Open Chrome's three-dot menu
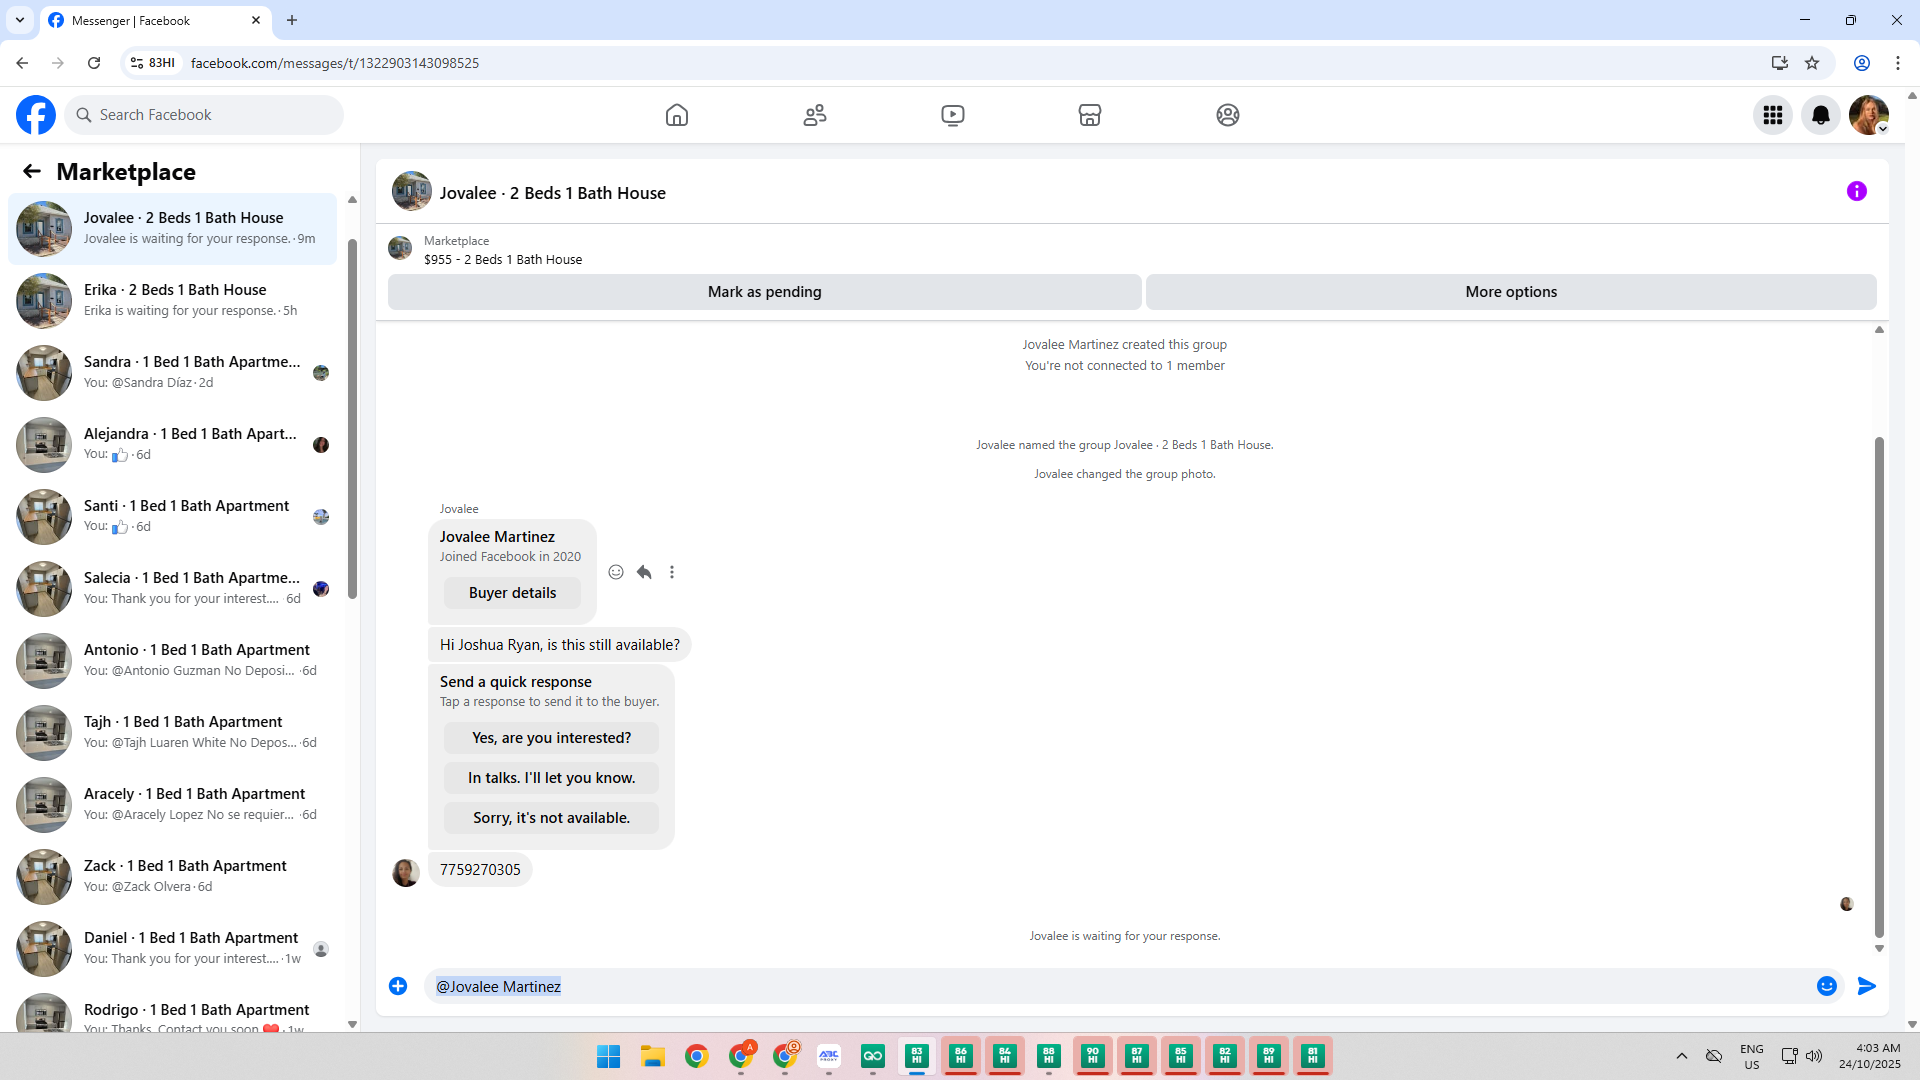 coord(1898,63)
